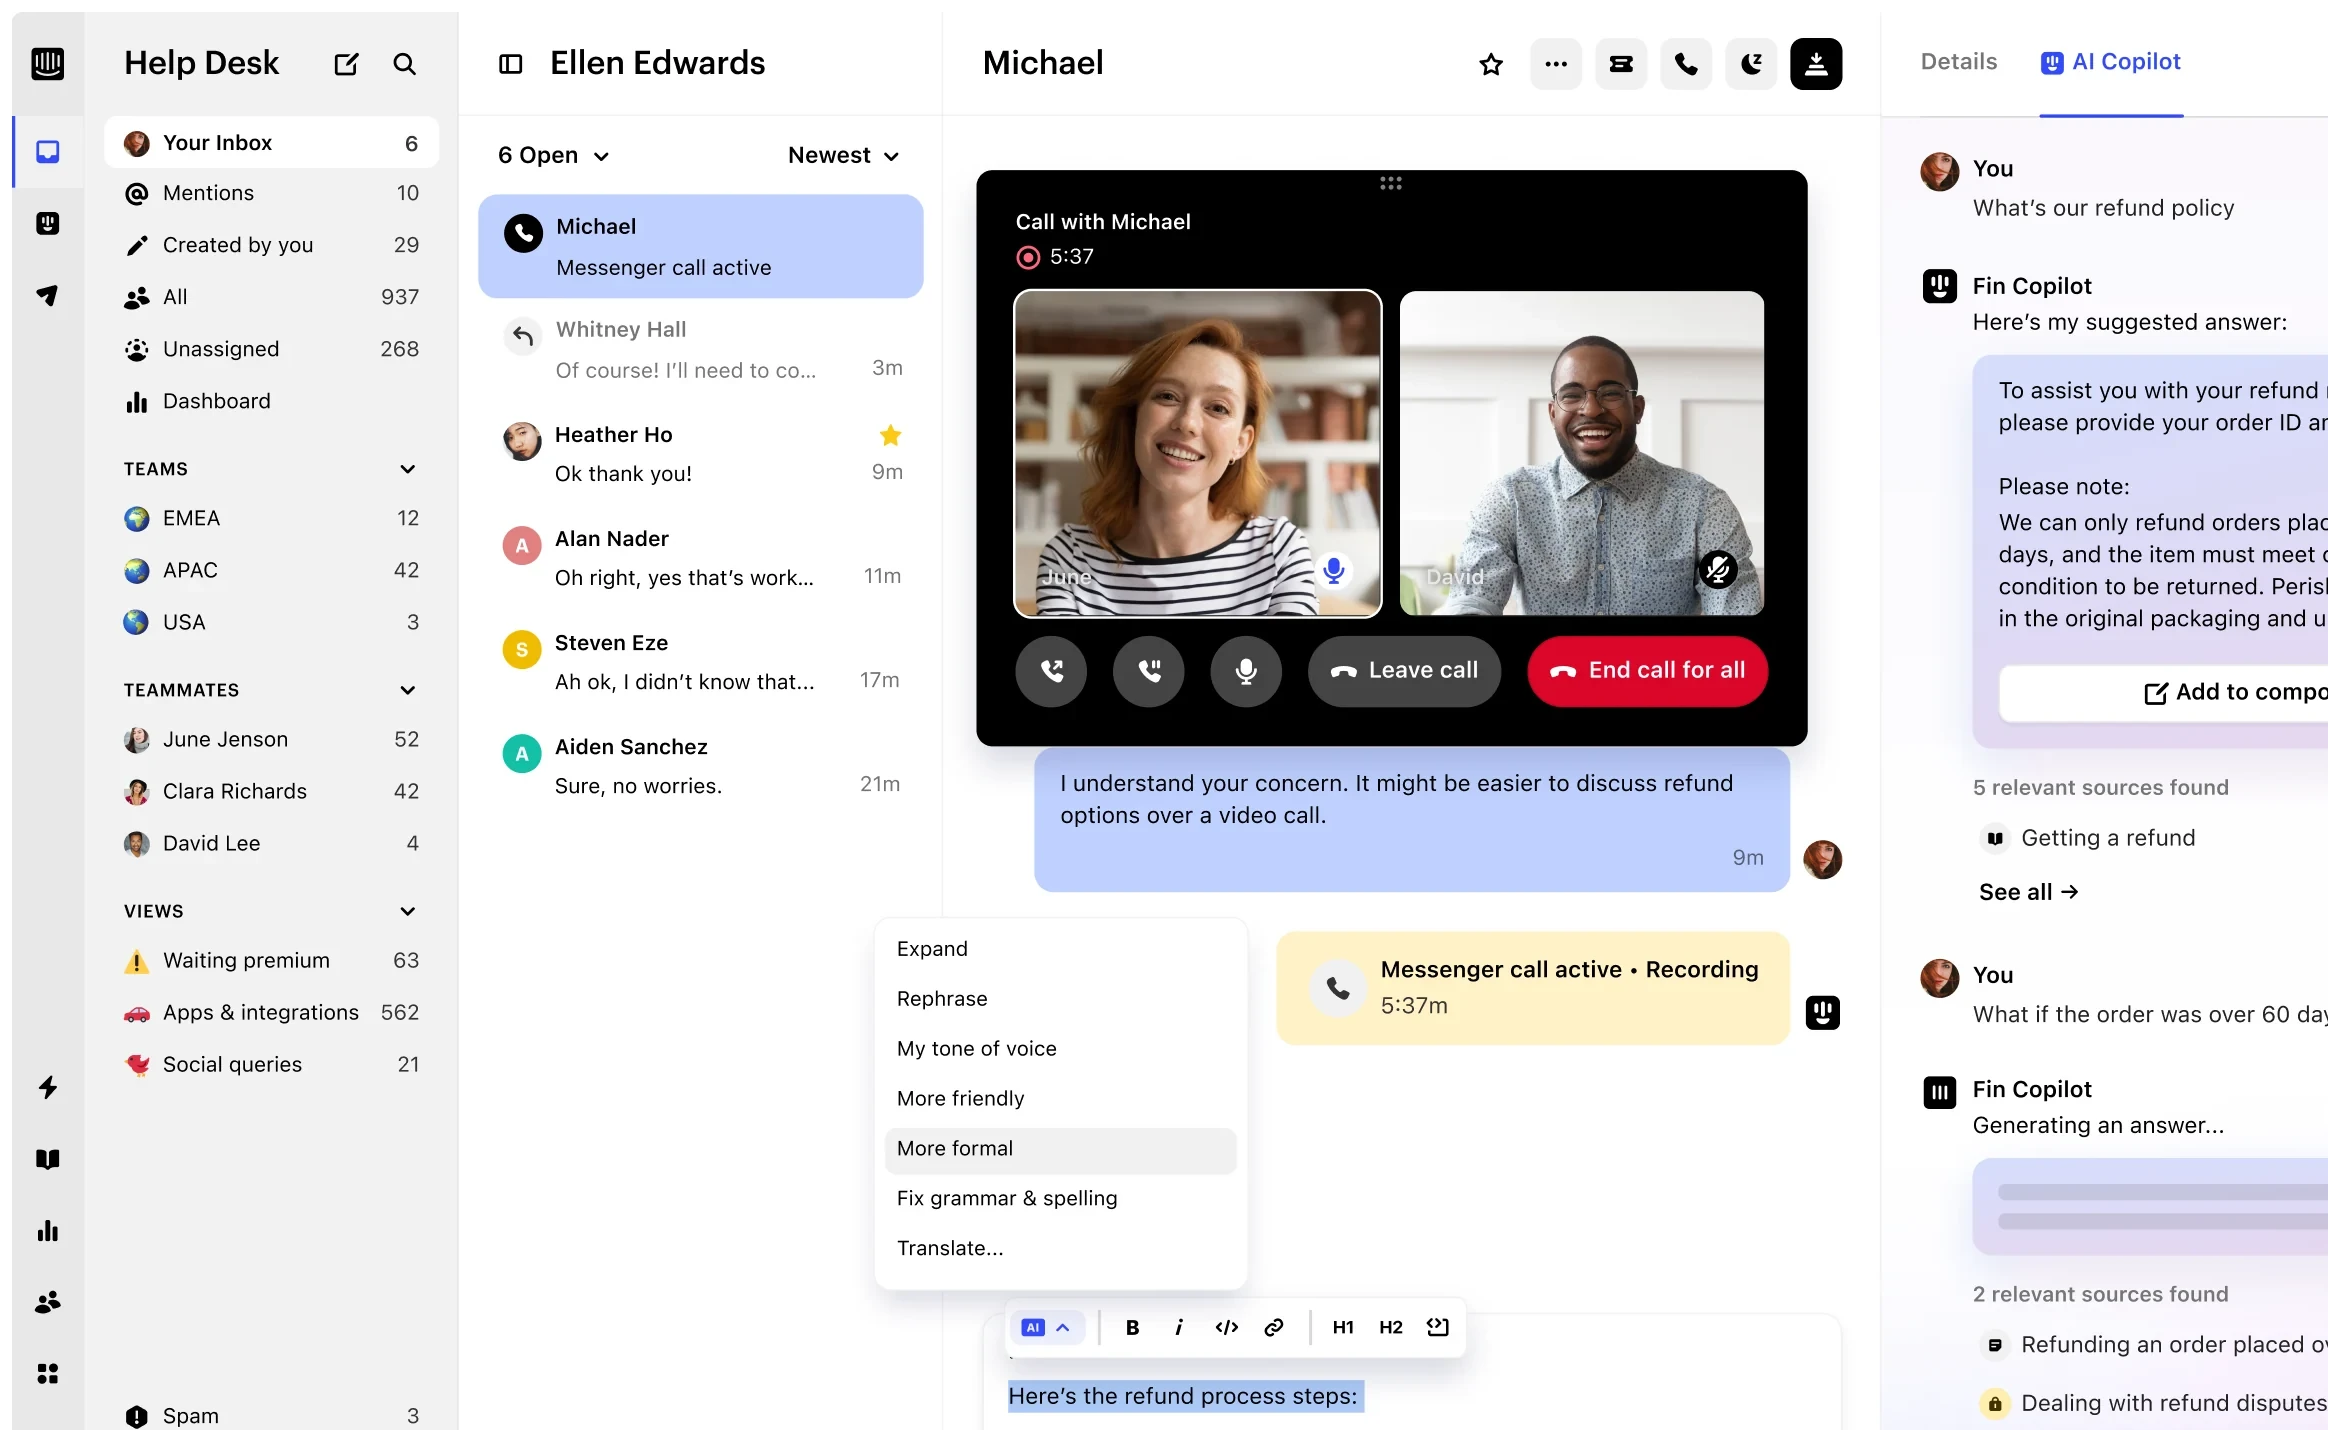This screenshot has height=1430, width=2328.
Task: Select June's video thumbnail
Action: (x=1198, y=453)
